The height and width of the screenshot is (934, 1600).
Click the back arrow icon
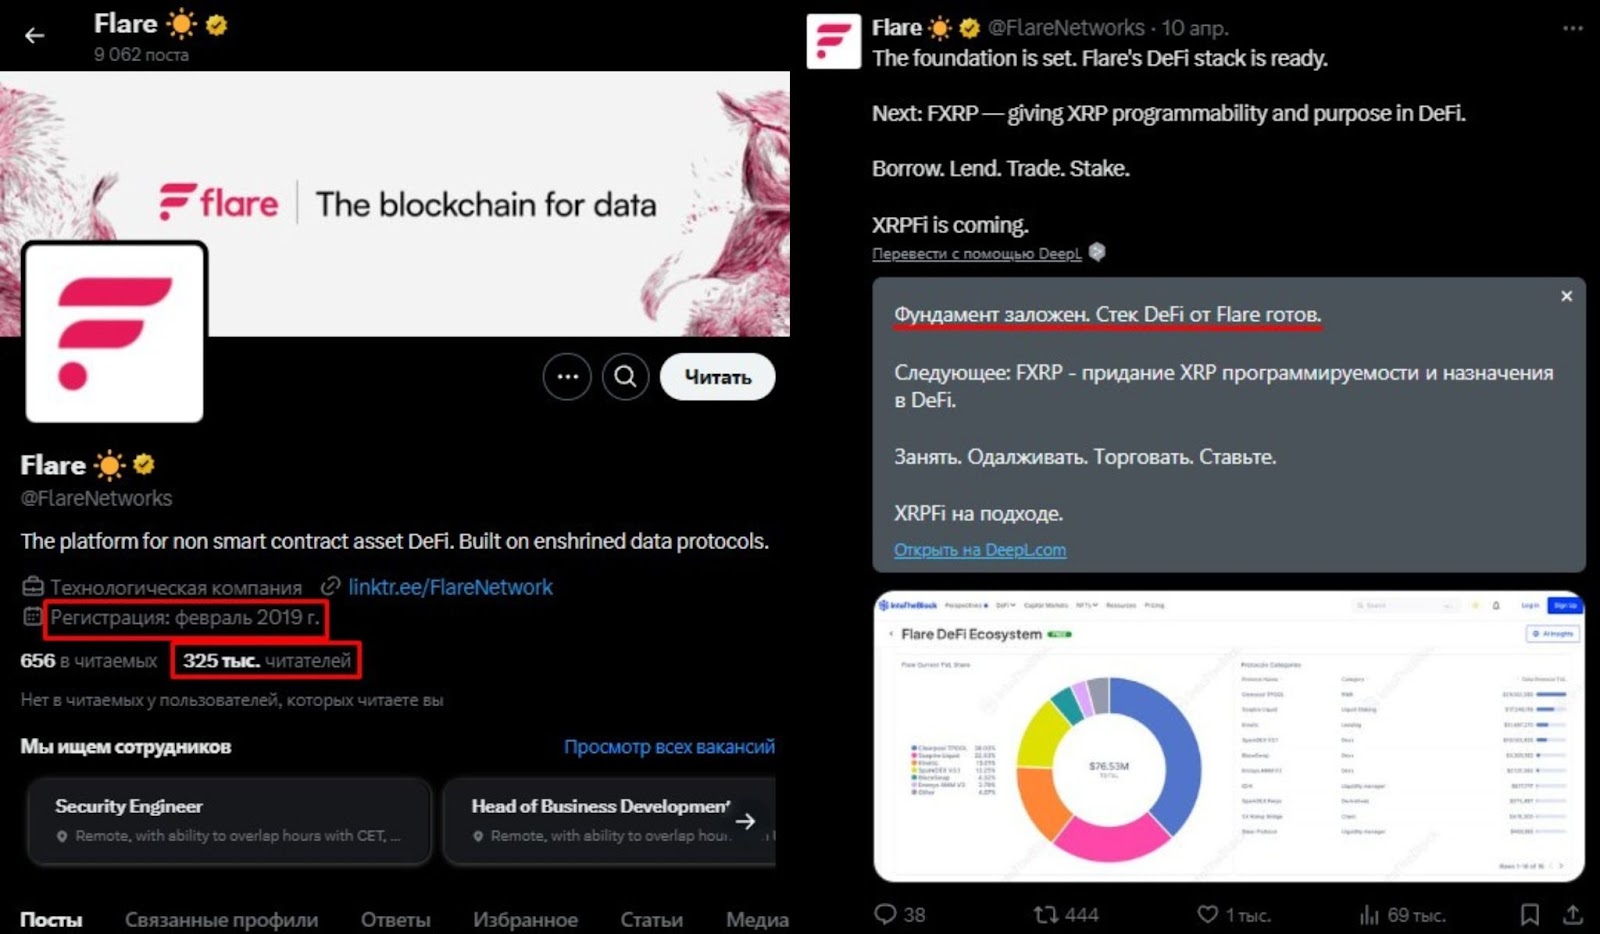coord(35,36)
